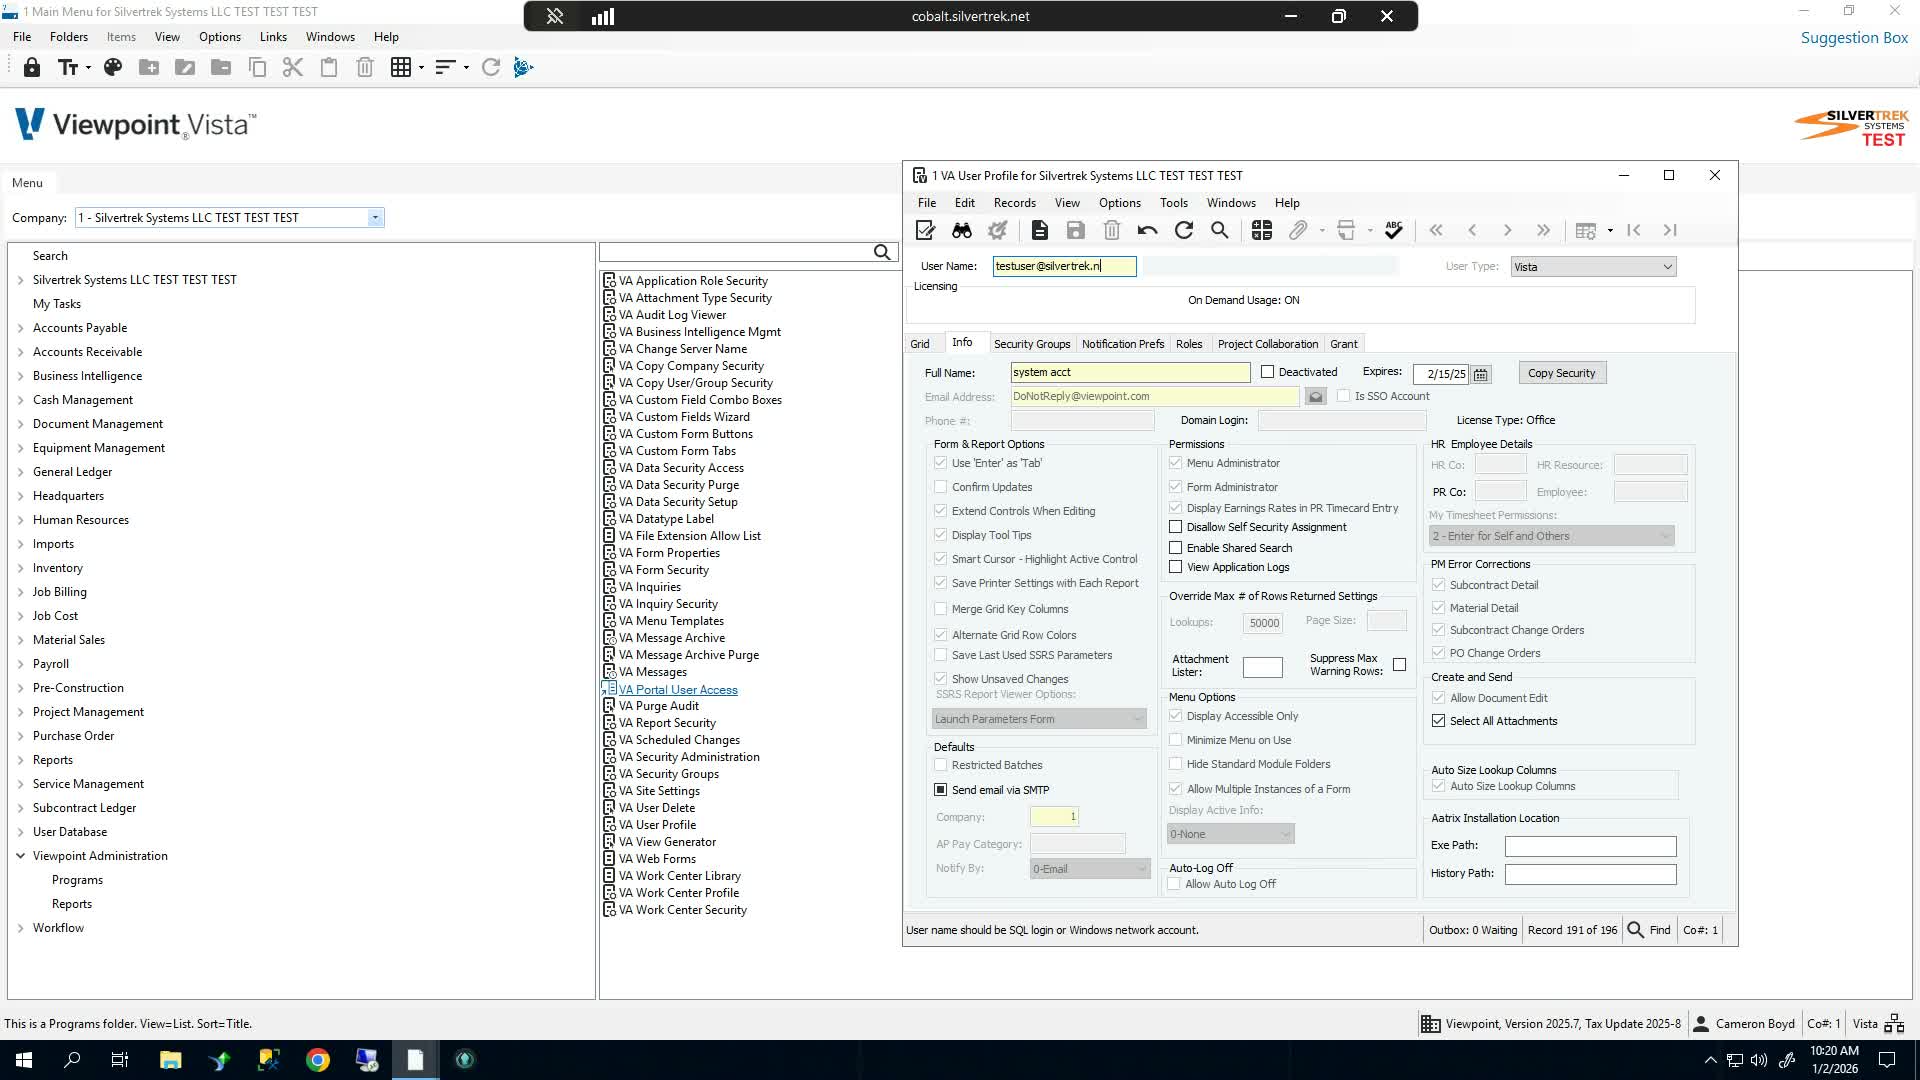Screen dimensions: 1920x1080
Task: Enable Disallow Self Security Assignment
Action: [1176, 527]
